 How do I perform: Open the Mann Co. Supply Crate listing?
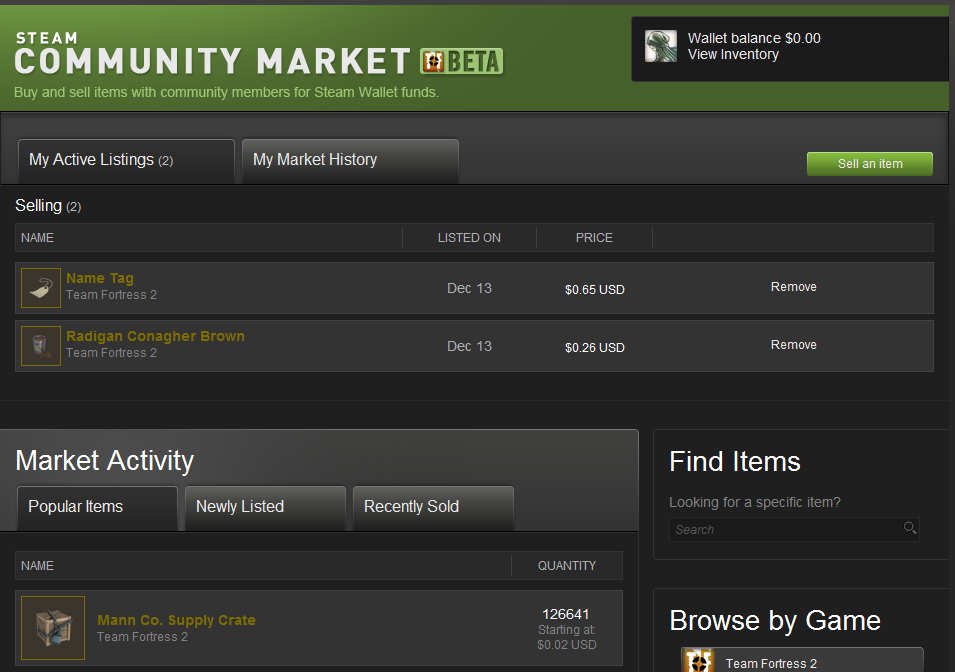click(x=176, y=620)
